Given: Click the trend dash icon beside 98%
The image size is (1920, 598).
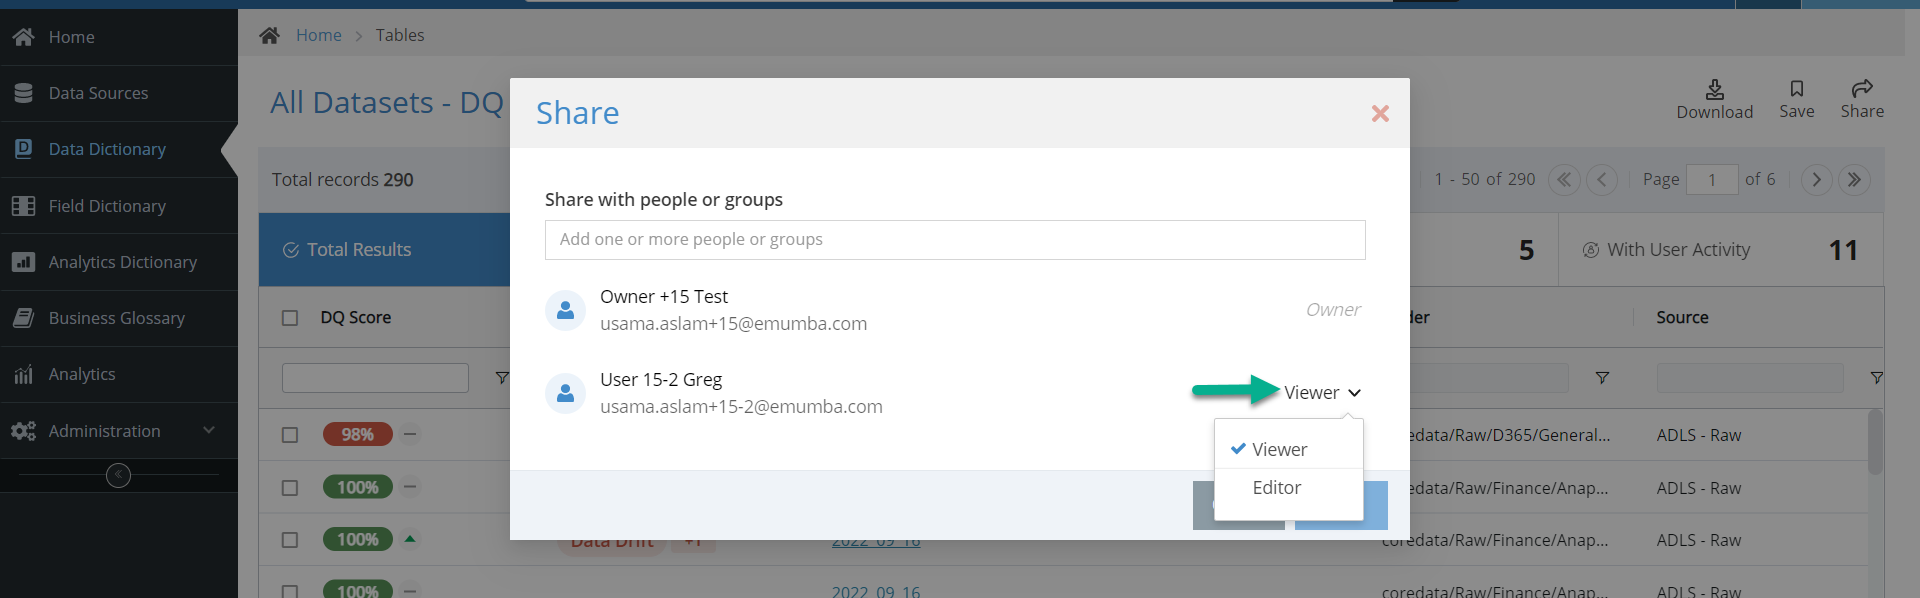Looking at the screenshot, I should coord(410,434).
